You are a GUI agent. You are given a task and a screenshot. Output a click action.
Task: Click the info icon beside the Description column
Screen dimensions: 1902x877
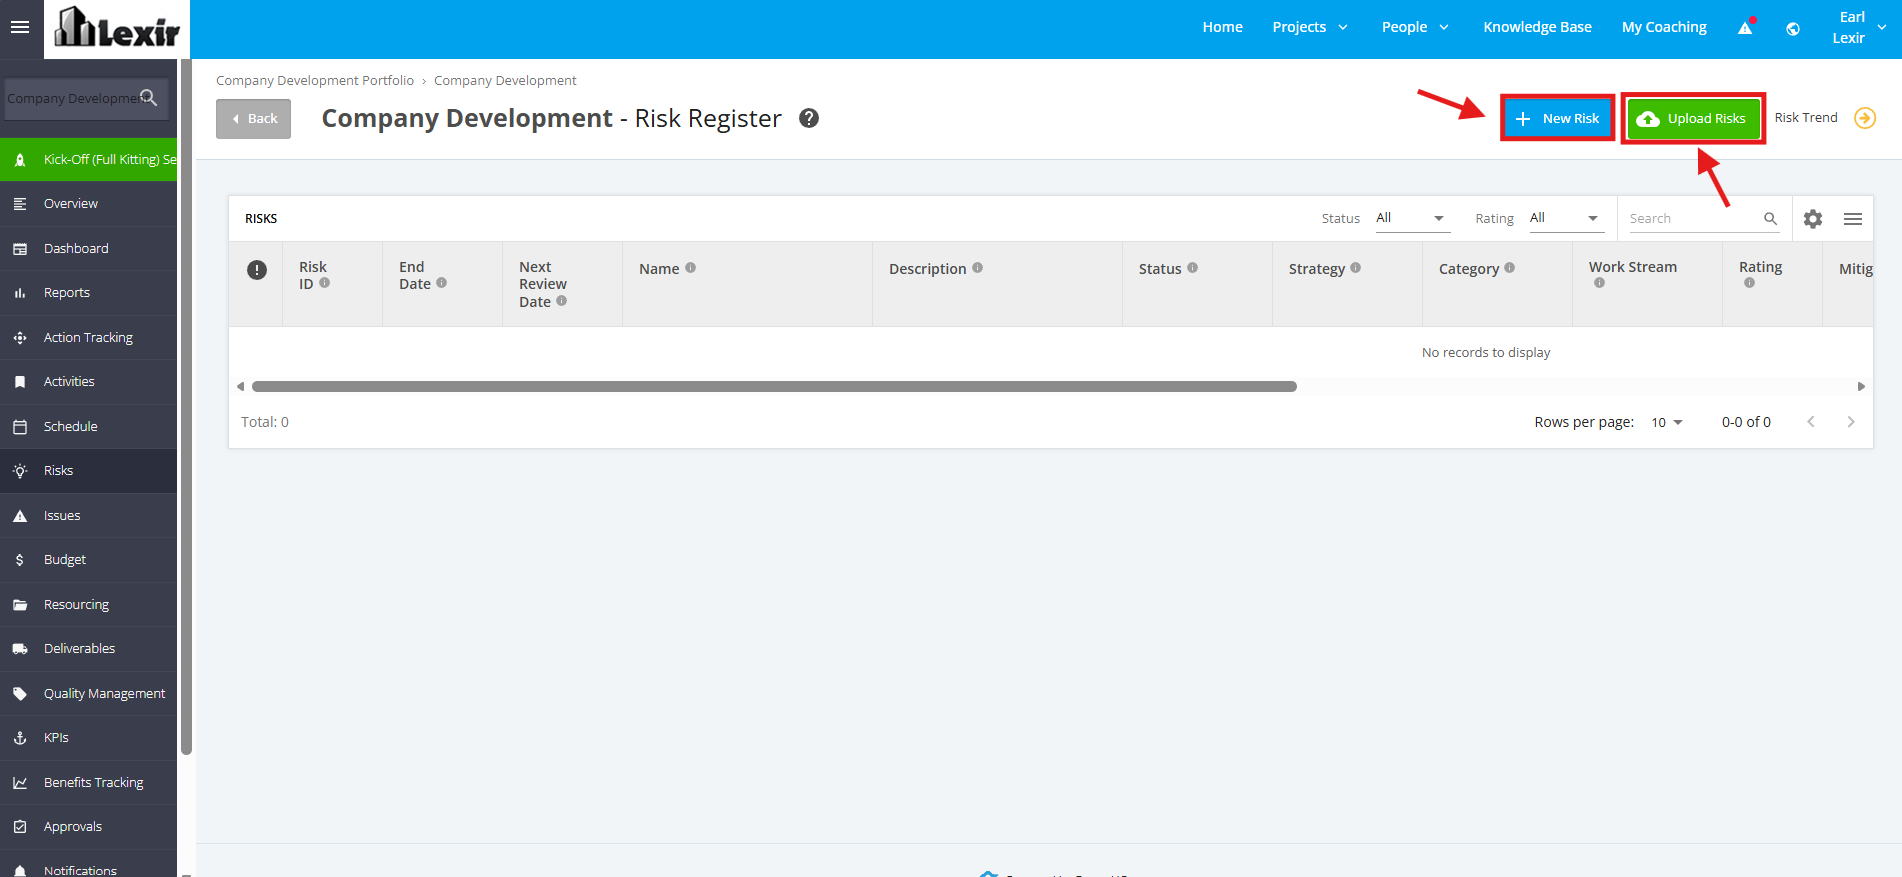(977, 268)
